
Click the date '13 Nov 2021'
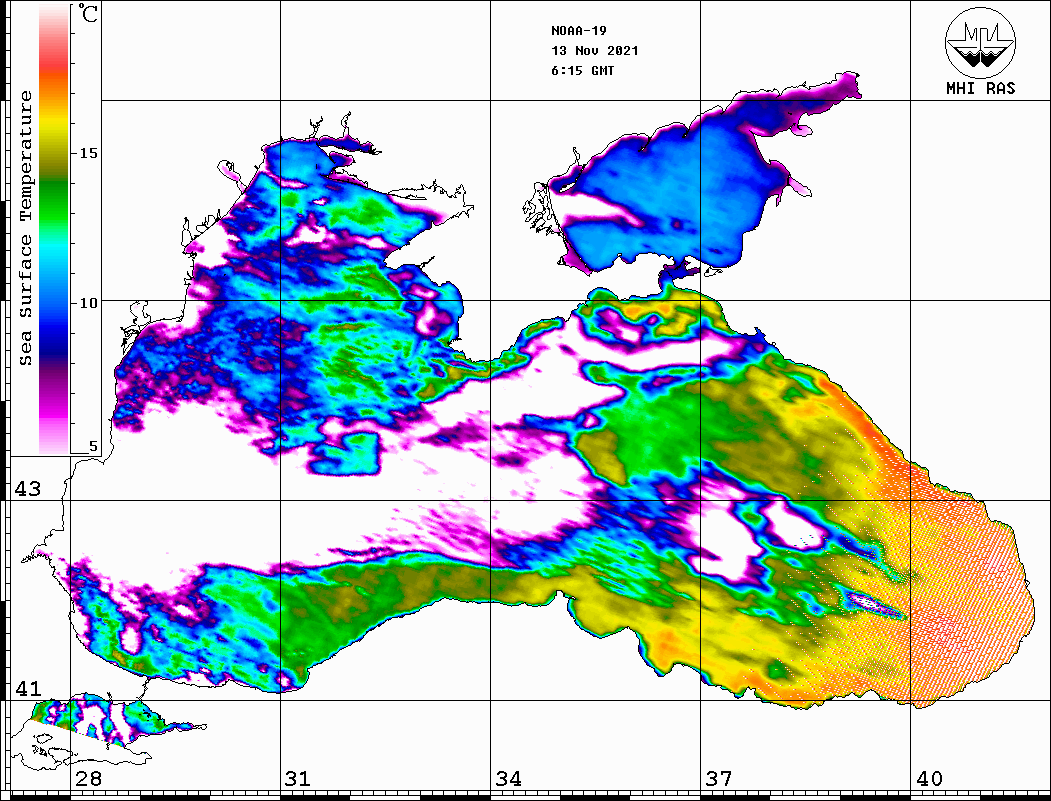(595, 51)
